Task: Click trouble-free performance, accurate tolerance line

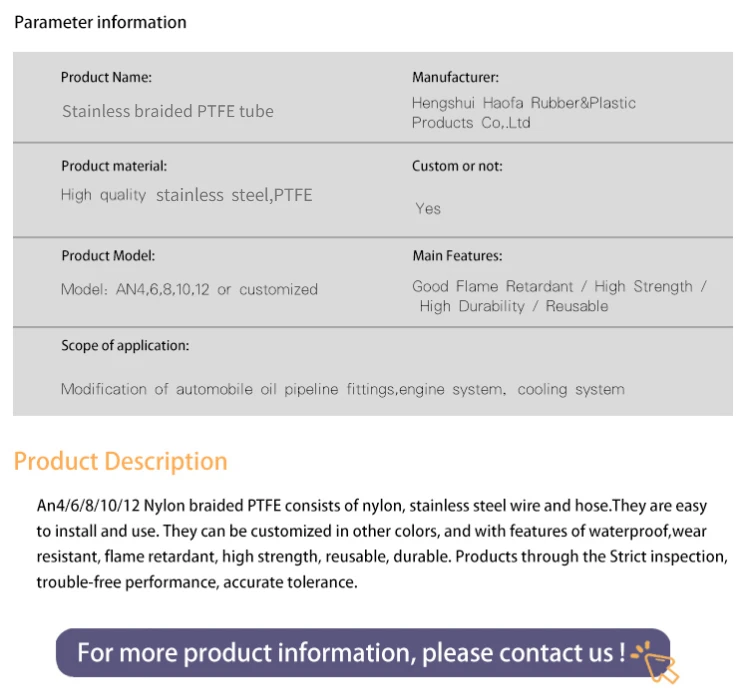Action: pyautogui.click(x=196, y=582)
